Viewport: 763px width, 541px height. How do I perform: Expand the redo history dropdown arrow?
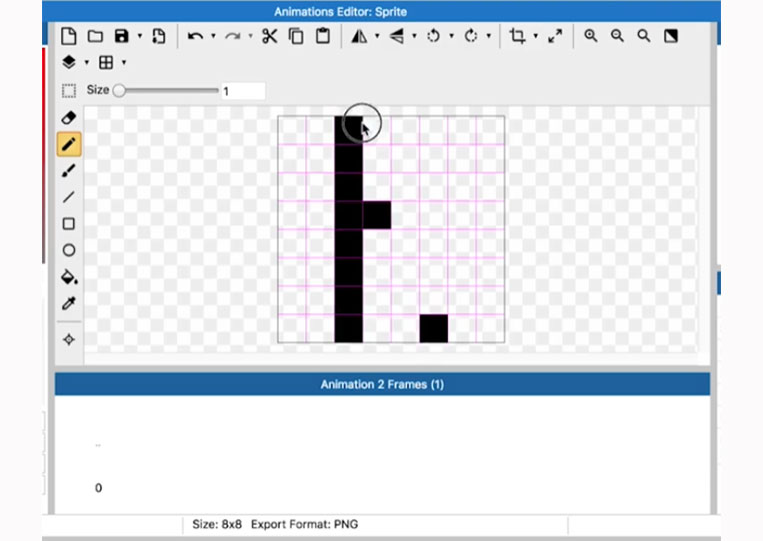(250, 36)
